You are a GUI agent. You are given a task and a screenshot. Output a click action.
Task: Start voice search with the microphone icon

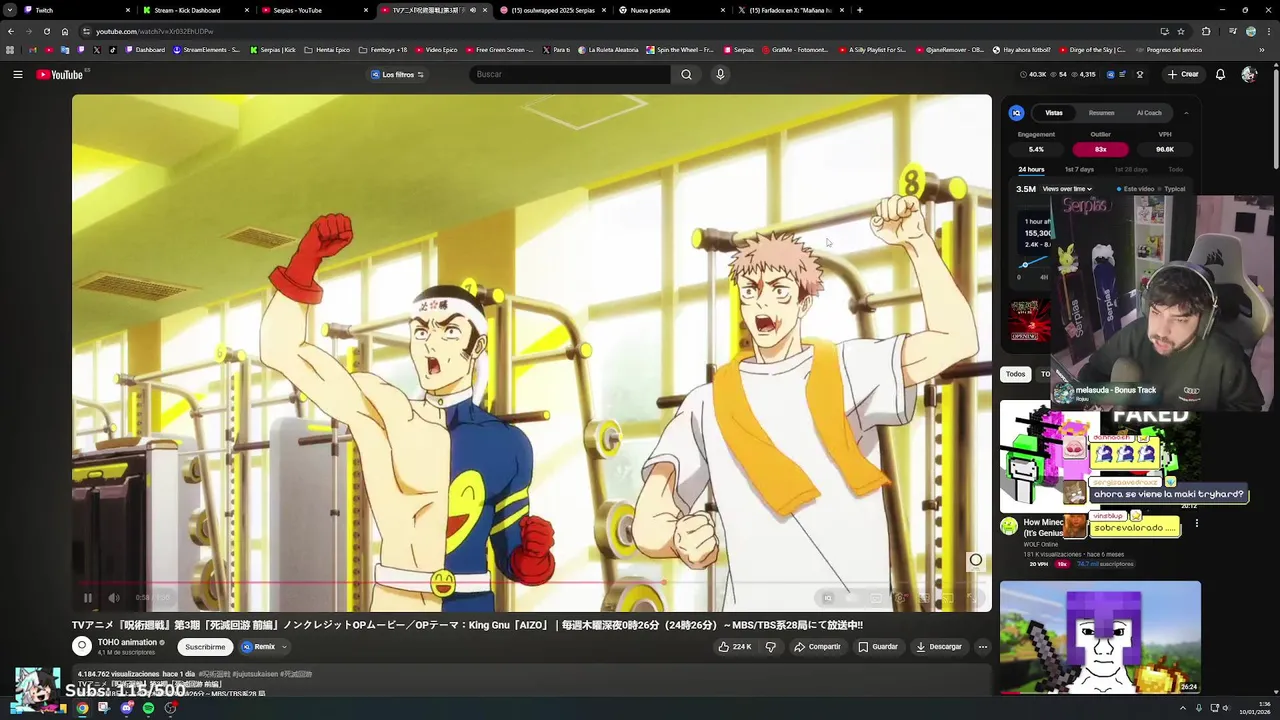point(720,74)
